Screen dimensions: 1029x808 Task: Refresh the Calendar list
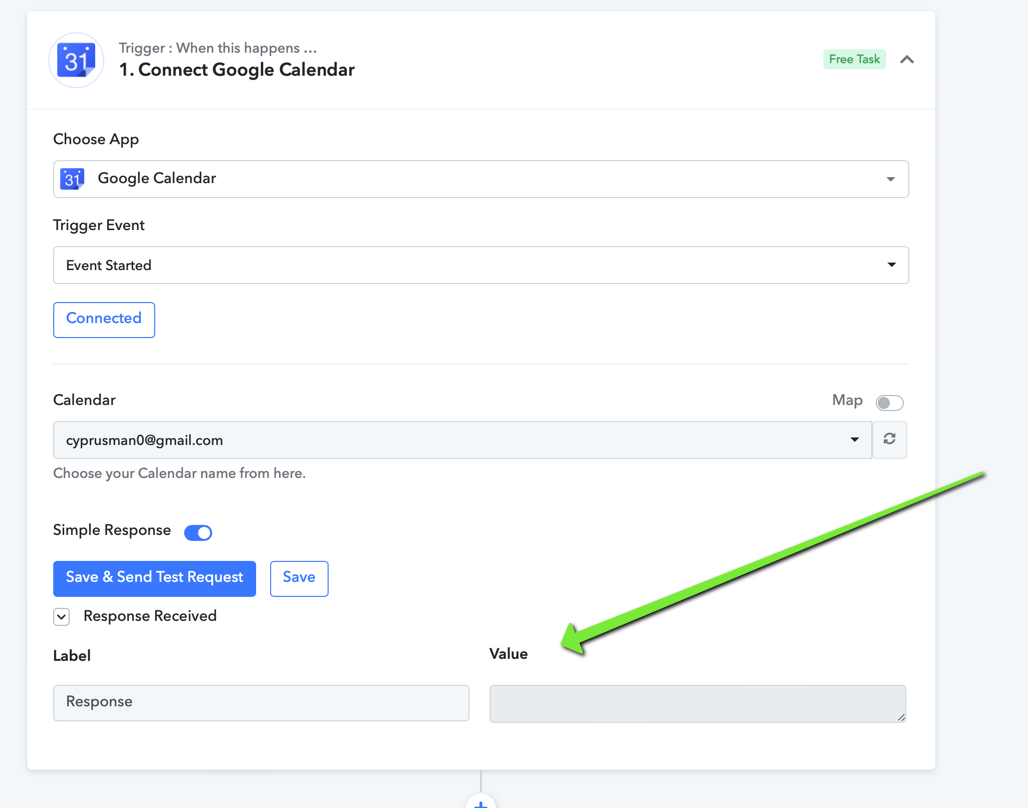[x=889, y=440]
